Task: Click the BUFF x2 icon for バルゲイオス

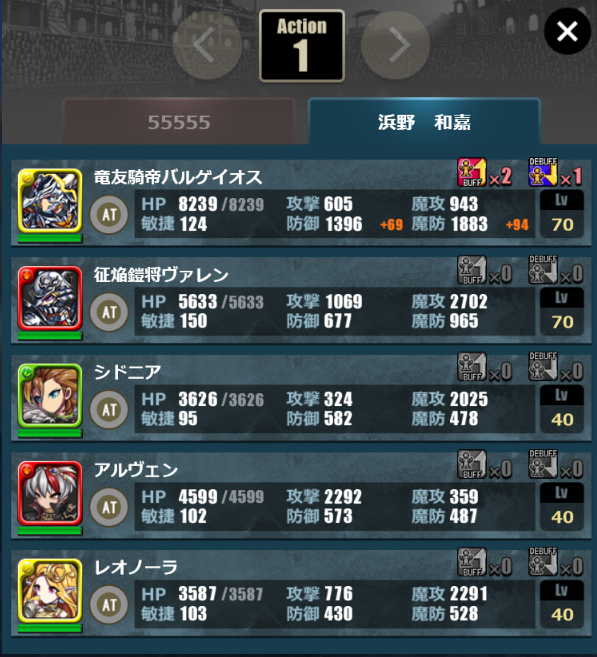Action: click(x=472, y=172)
